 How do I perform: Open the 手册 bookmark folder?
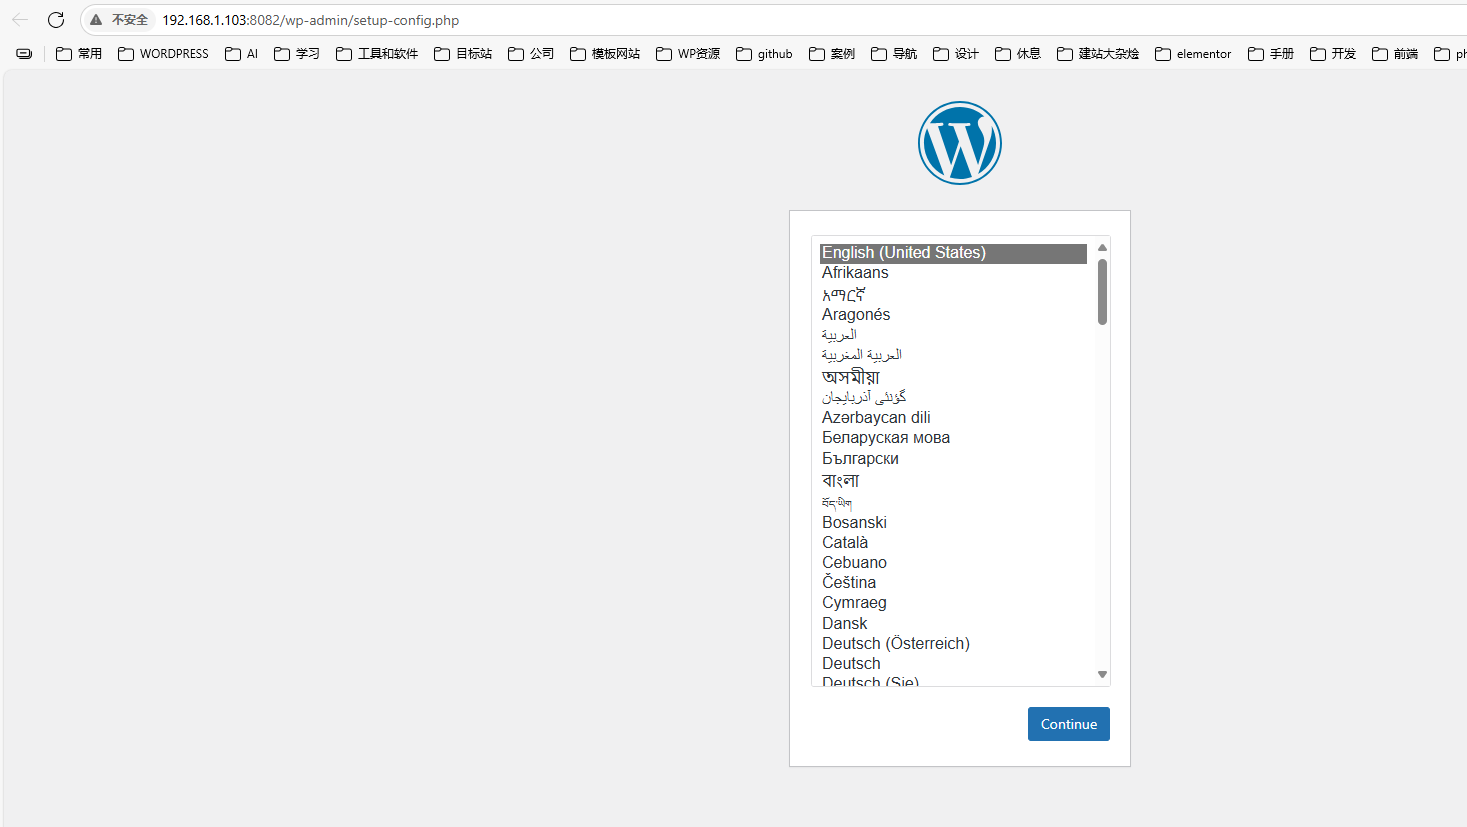1271,54
